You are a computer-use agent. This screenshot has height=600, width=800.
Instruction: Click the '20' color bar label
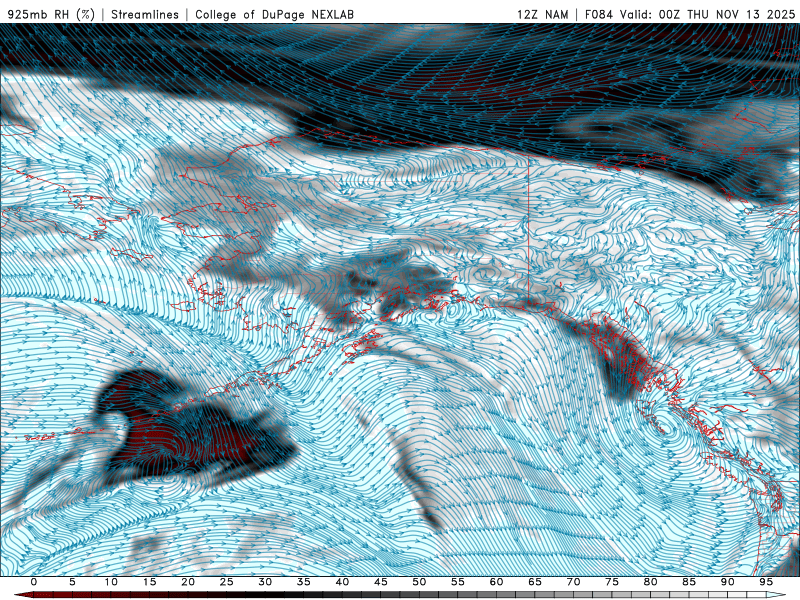pos(188,582)
